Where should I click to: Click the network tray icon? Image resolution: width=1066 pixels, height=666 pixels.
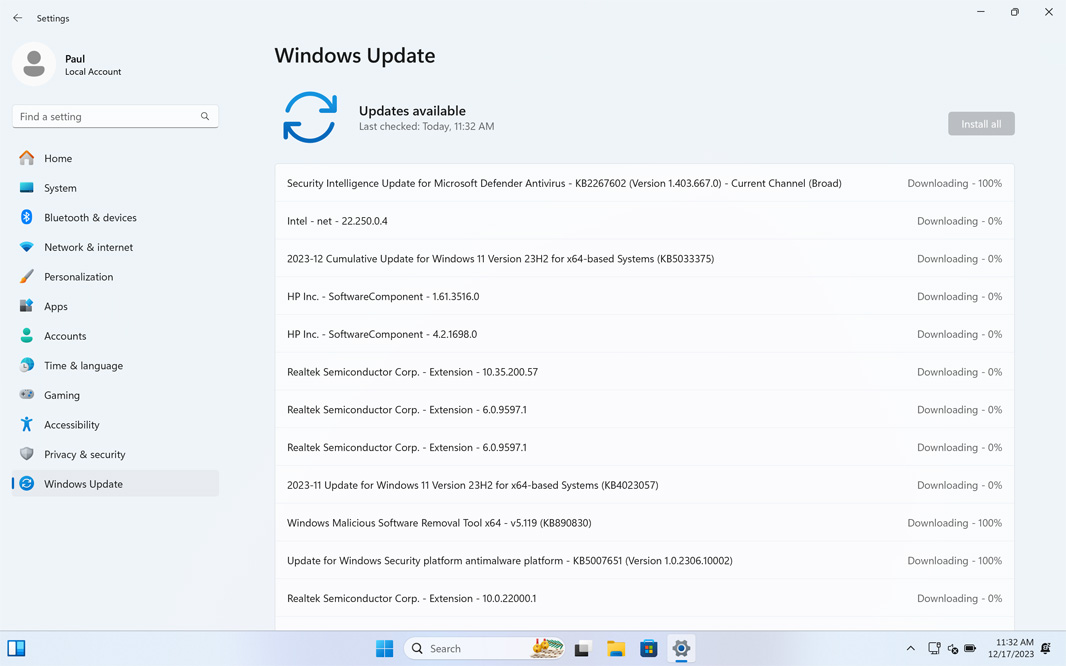click(934, 648)
